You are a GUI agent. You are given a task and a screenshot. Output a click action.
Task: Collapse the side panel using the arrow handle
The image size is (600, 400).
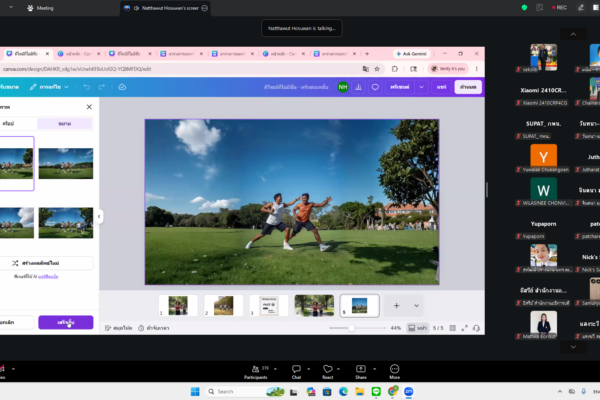(99, 217)
